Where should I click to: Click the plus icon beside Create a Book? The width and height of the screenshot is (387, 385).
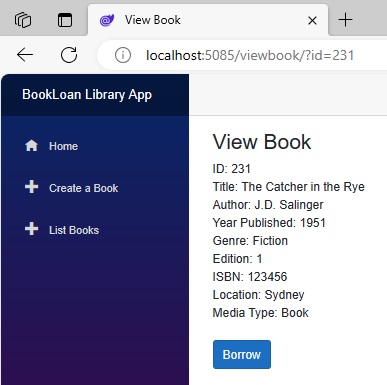(x=32, y=187)
